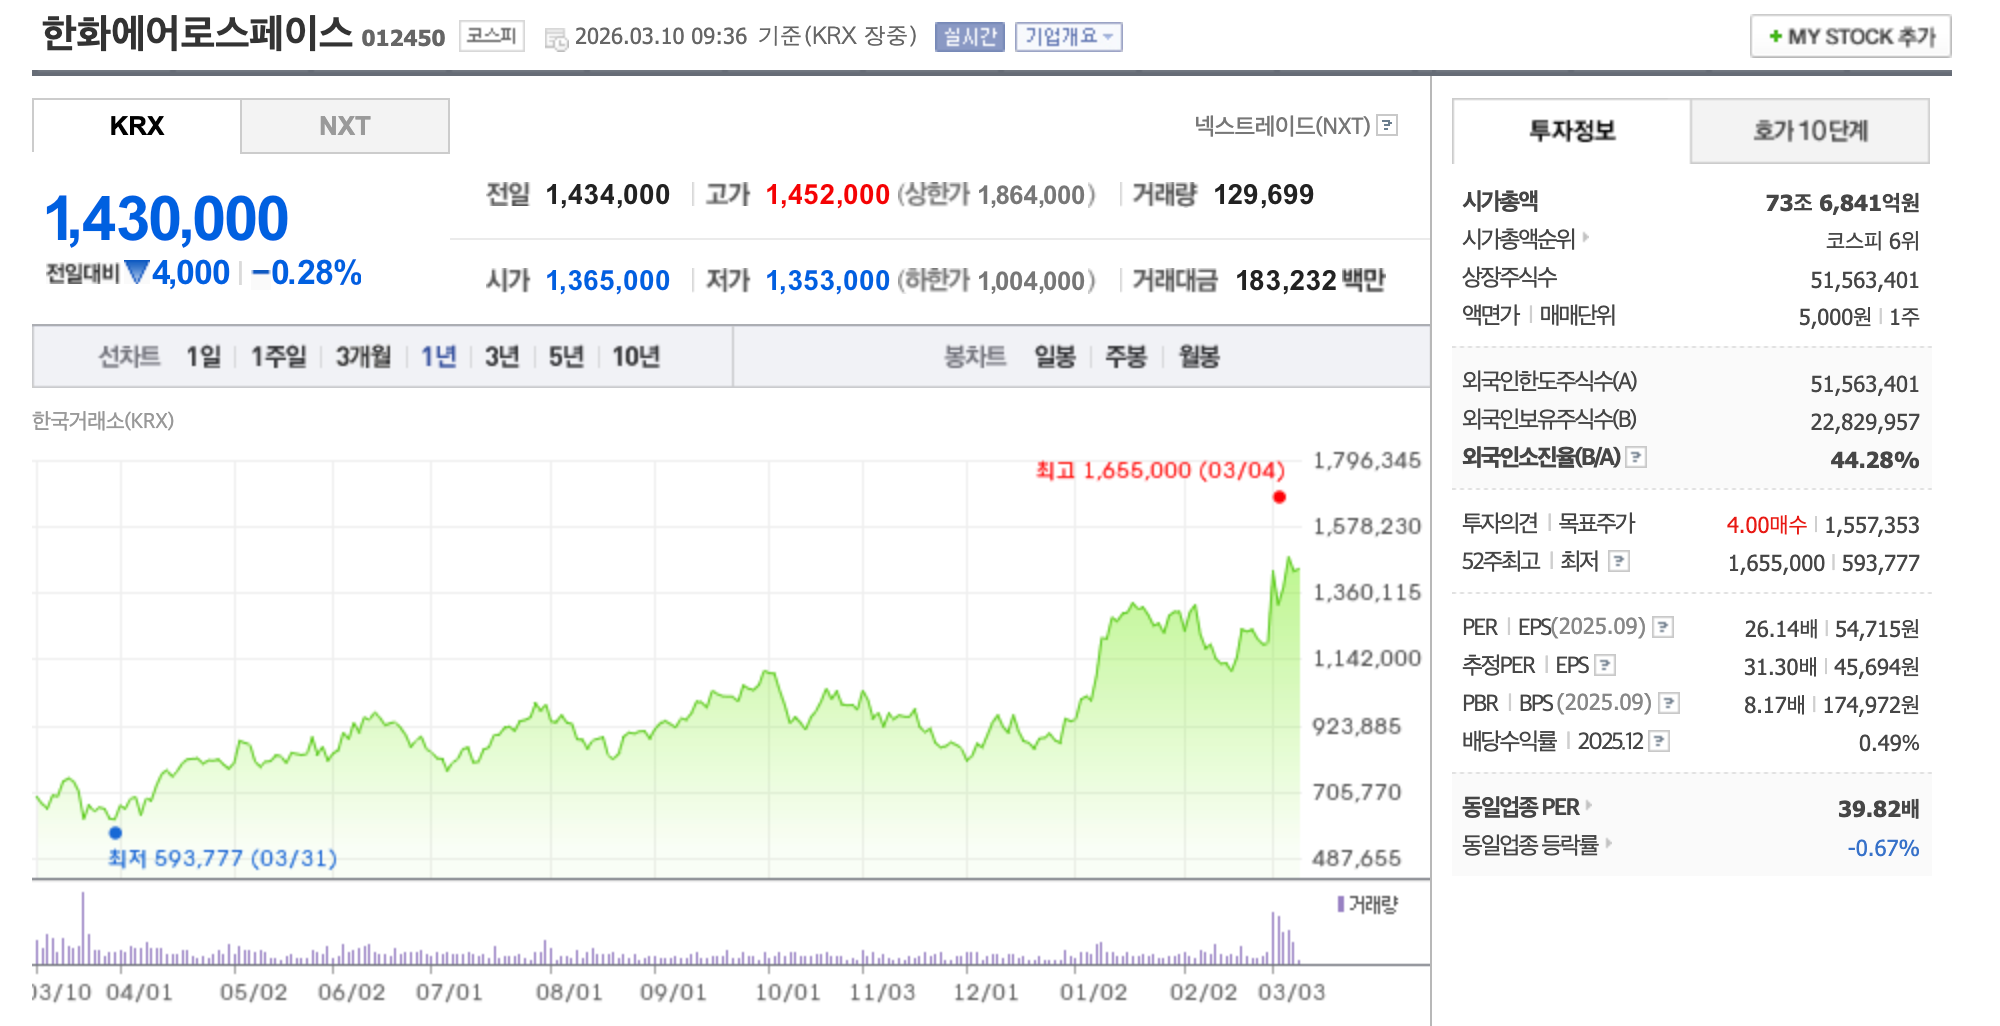Click the tall volume bar near 03/03

point(1274,938)
